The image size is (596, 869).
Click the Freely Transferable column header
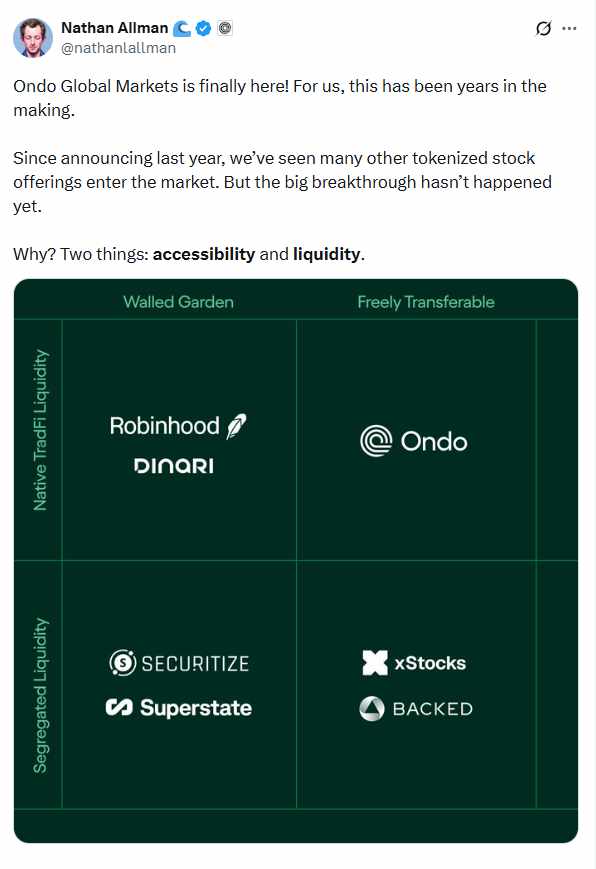pyautogui.click(x=426, y=302)
